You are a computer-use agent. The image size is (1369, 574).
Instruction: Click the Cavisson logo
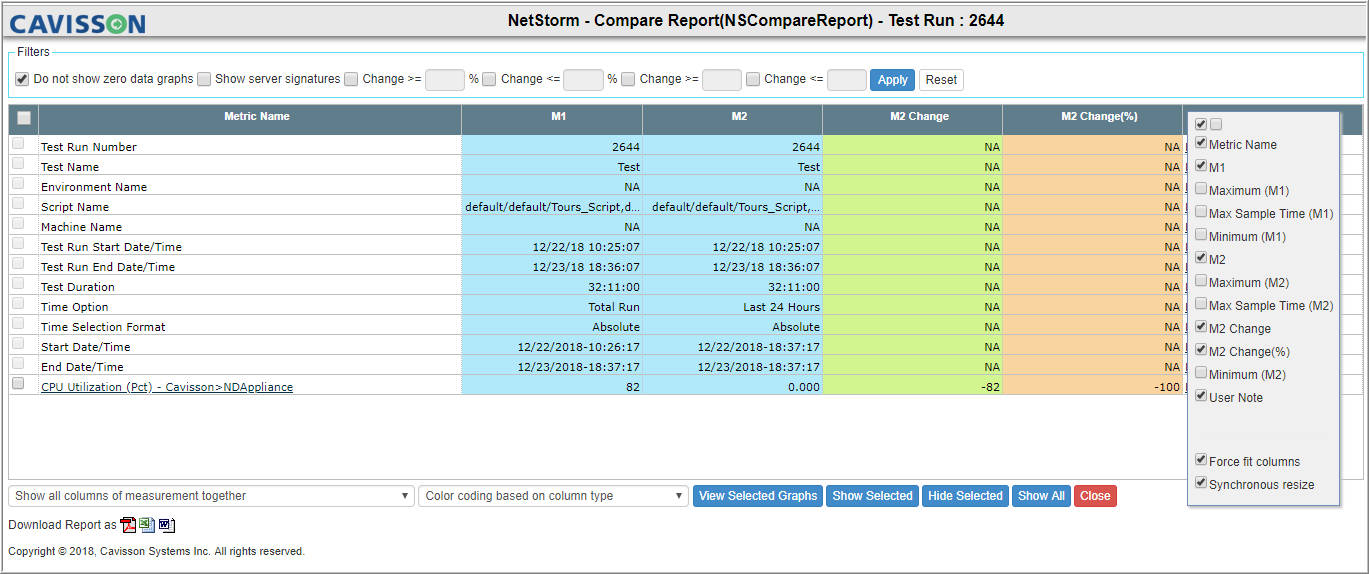(x=77, y=24)
